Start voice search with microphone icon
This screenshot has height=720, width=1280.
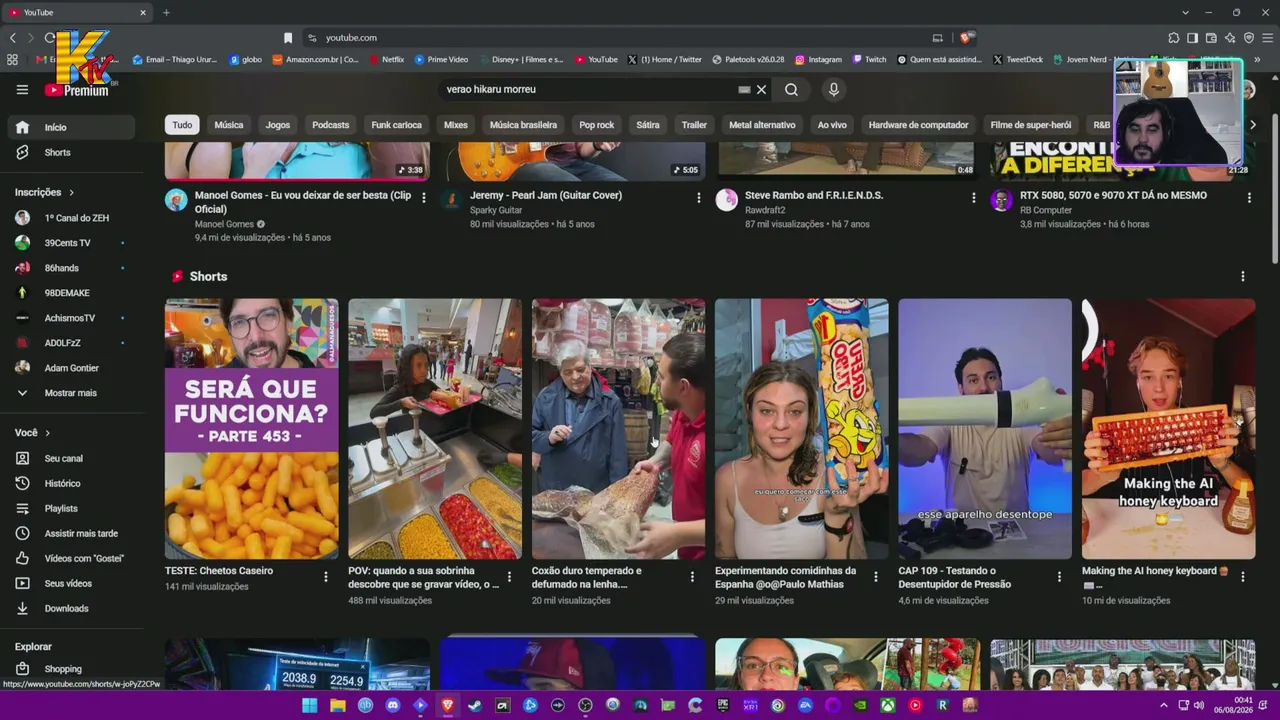pos(833,89)
